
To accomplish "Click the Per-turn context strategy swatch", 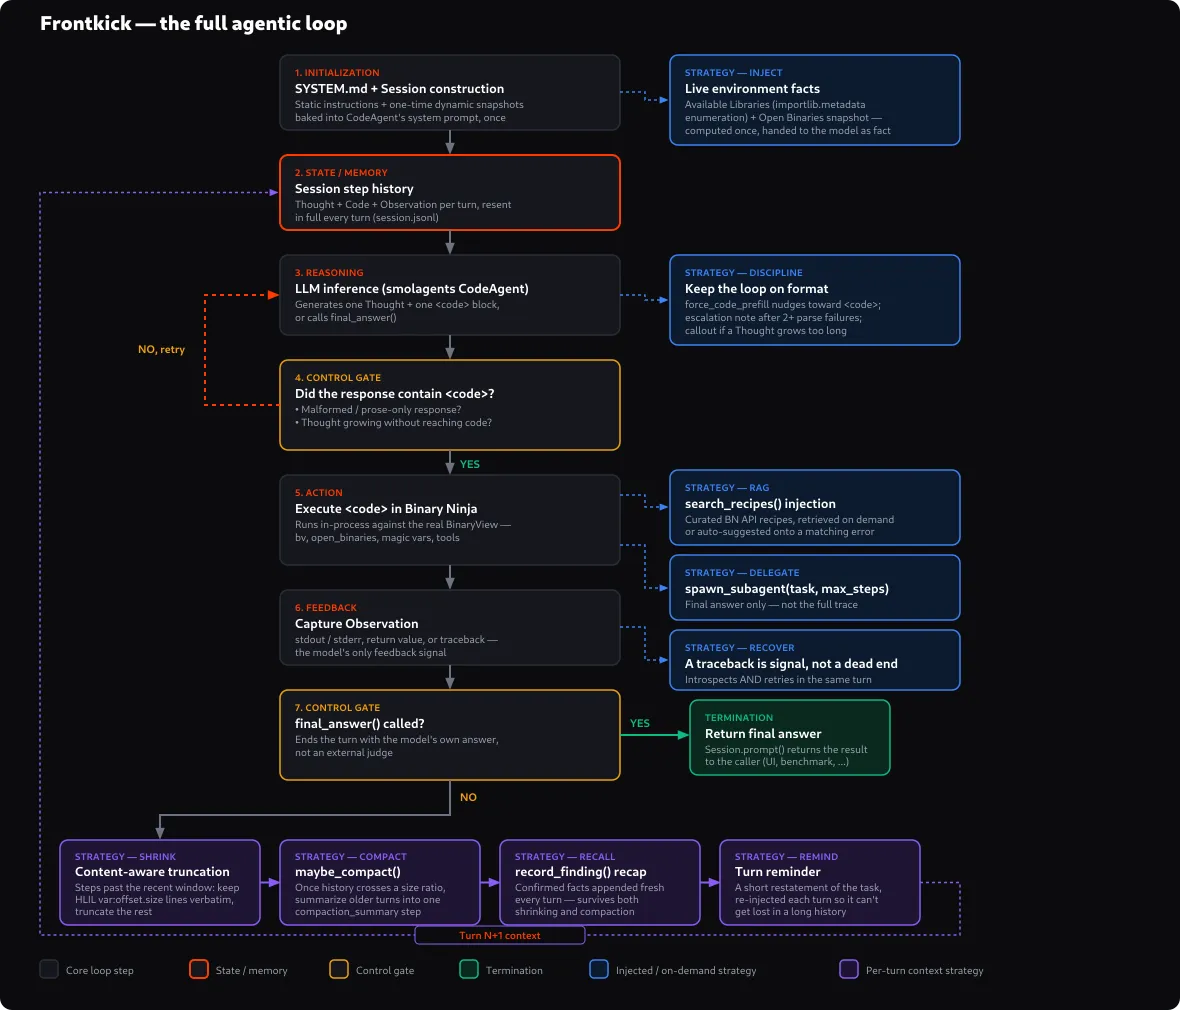I will click(x=849, y=969).
